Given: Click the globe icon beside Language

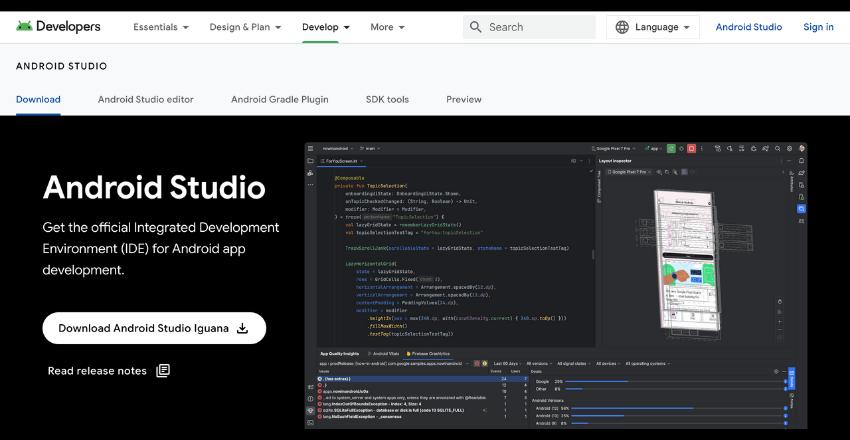Looking at the screenshot, I should click(623, 27).
